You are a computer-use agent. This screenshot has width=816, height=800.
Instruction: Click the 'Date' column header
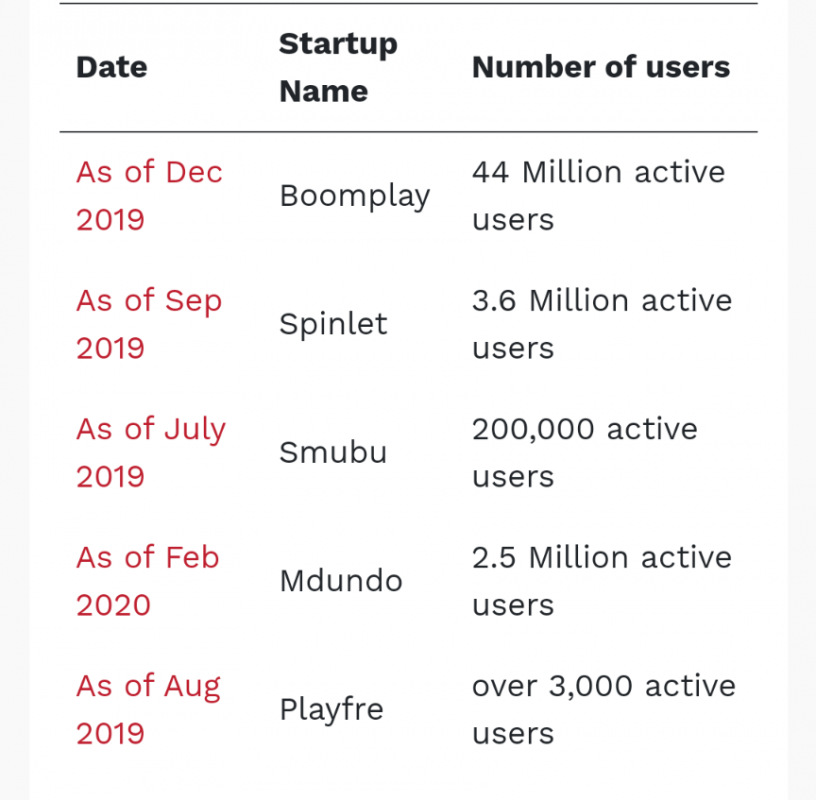[111, 67]
